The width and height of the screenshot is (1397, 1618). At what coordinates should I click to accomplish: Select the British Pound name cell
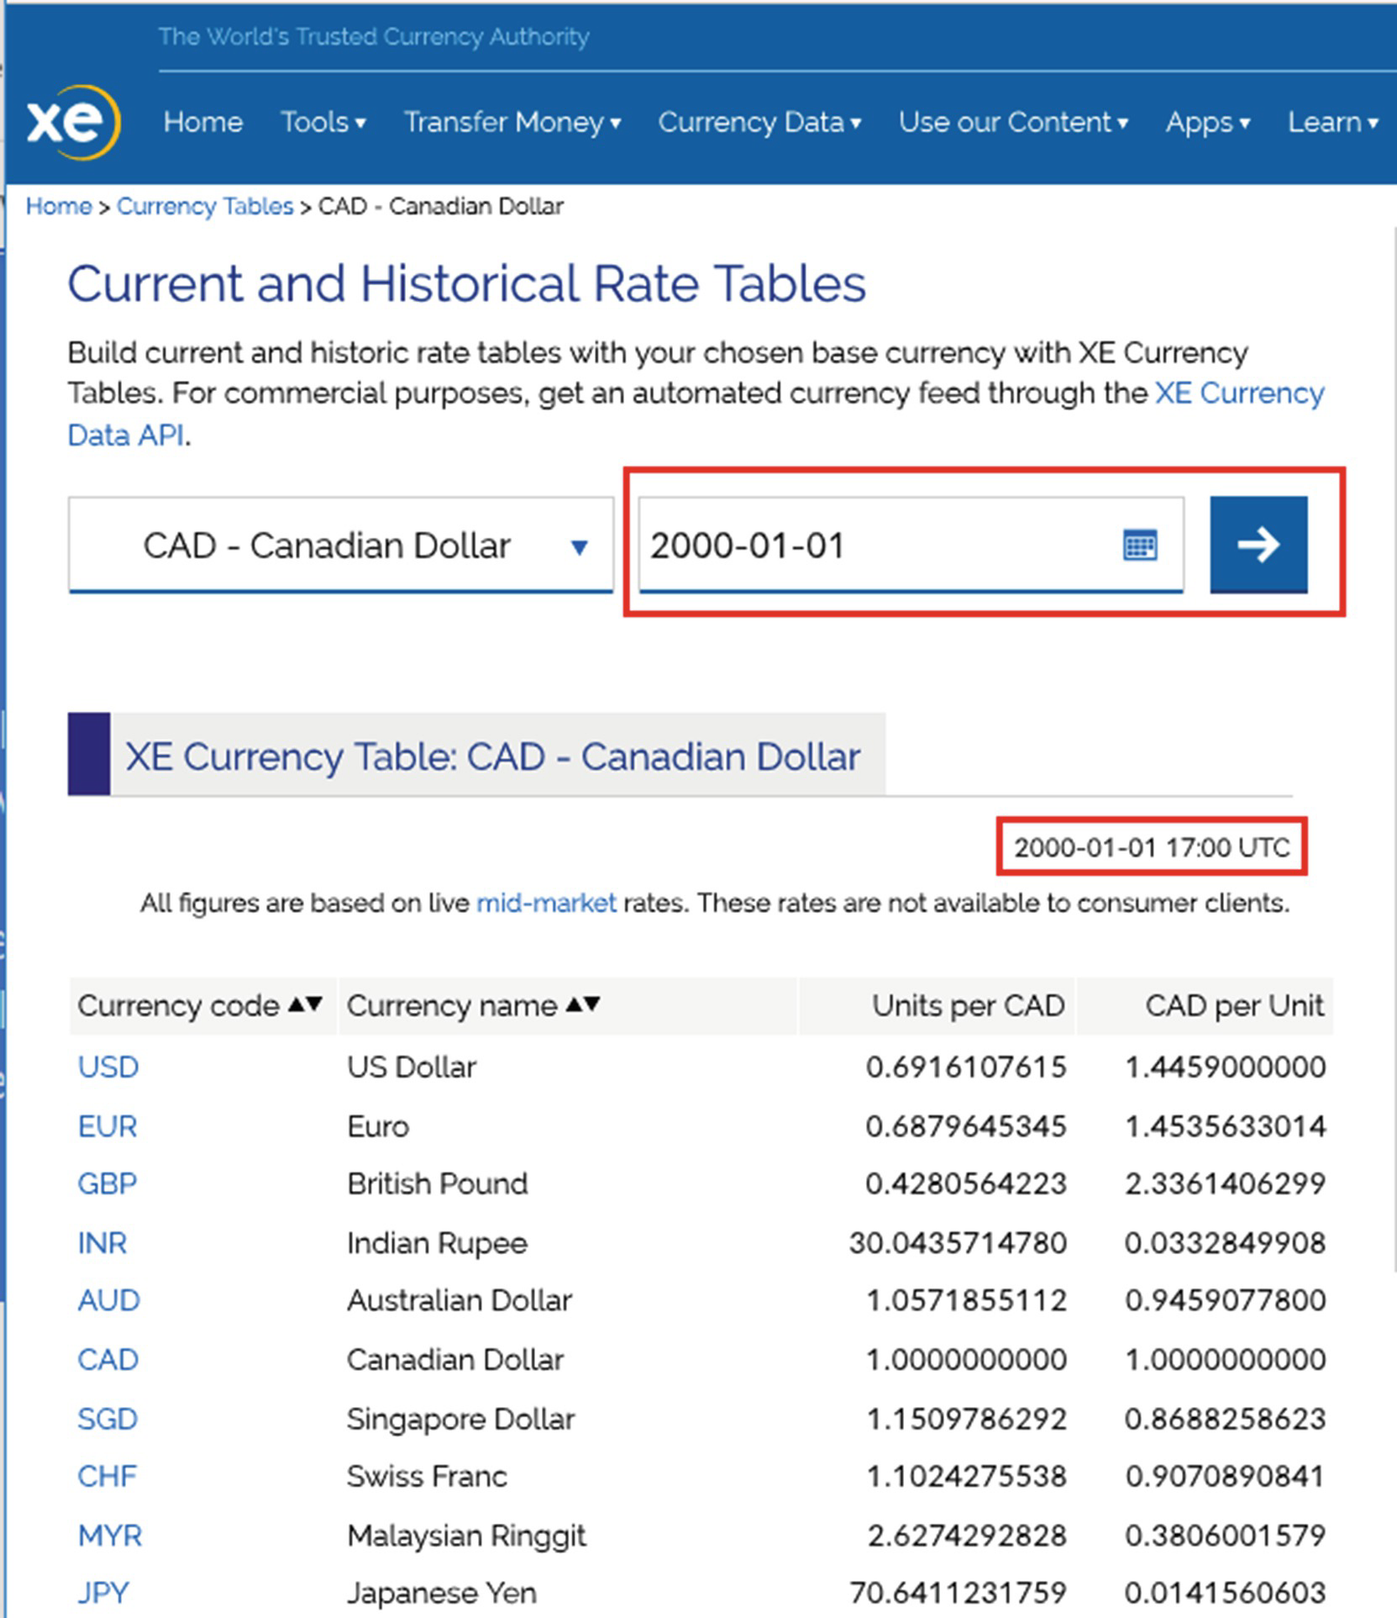[x=437, y=1184]
